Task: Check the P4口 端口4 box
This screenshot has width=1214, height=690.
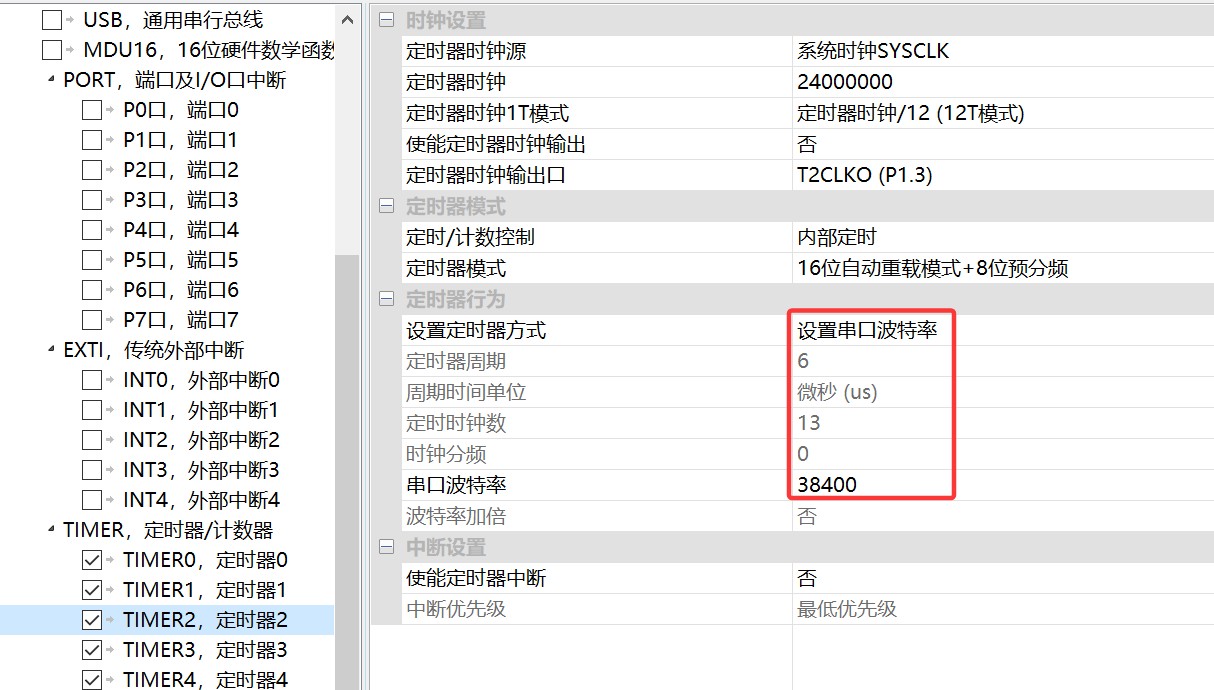Action: tap(92, 230)
